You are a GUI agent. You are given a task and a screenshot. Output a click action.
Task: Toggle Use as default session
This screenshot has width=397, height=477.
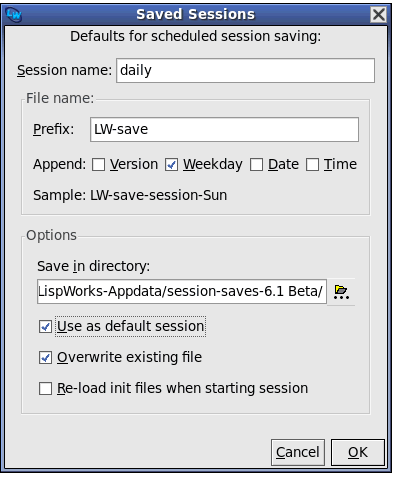click(x=45, y=327)
